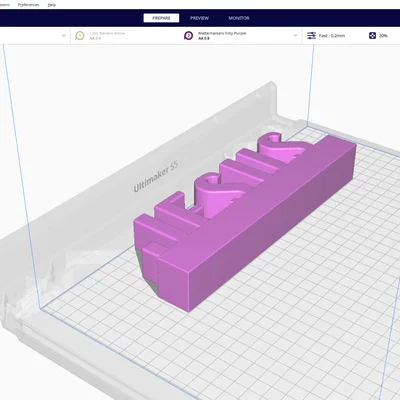Switch to the MONITOR stage tab
400x400 pixels.
click(x=239, y=18)
